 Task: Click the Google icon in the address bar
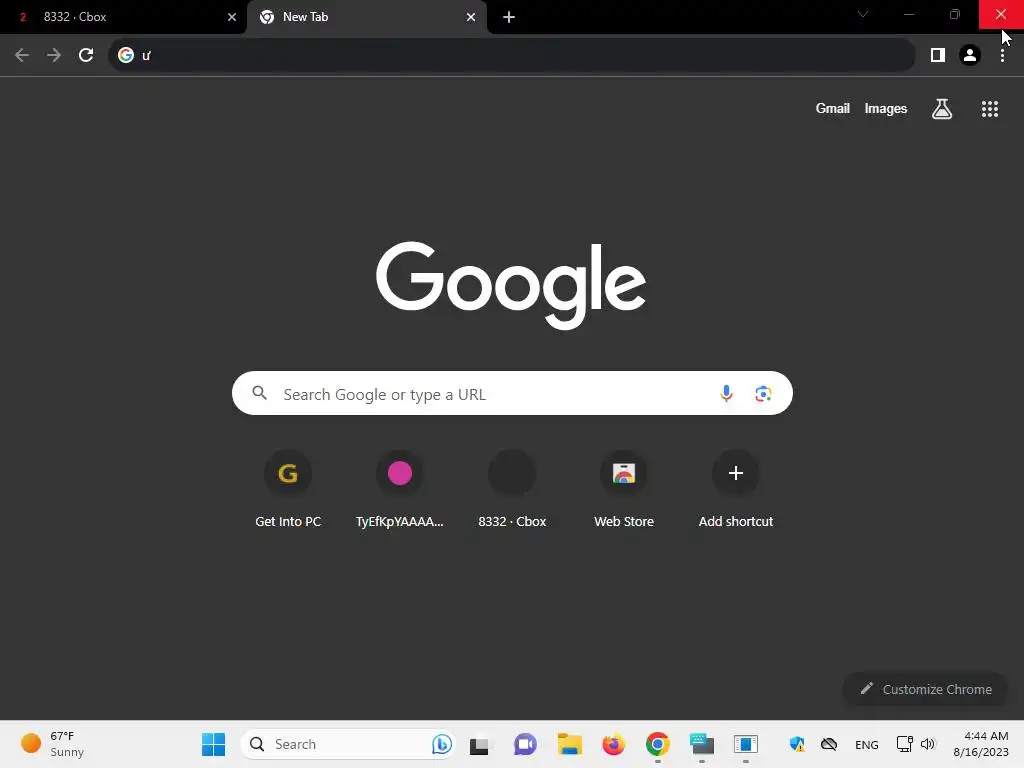(126, 56)
